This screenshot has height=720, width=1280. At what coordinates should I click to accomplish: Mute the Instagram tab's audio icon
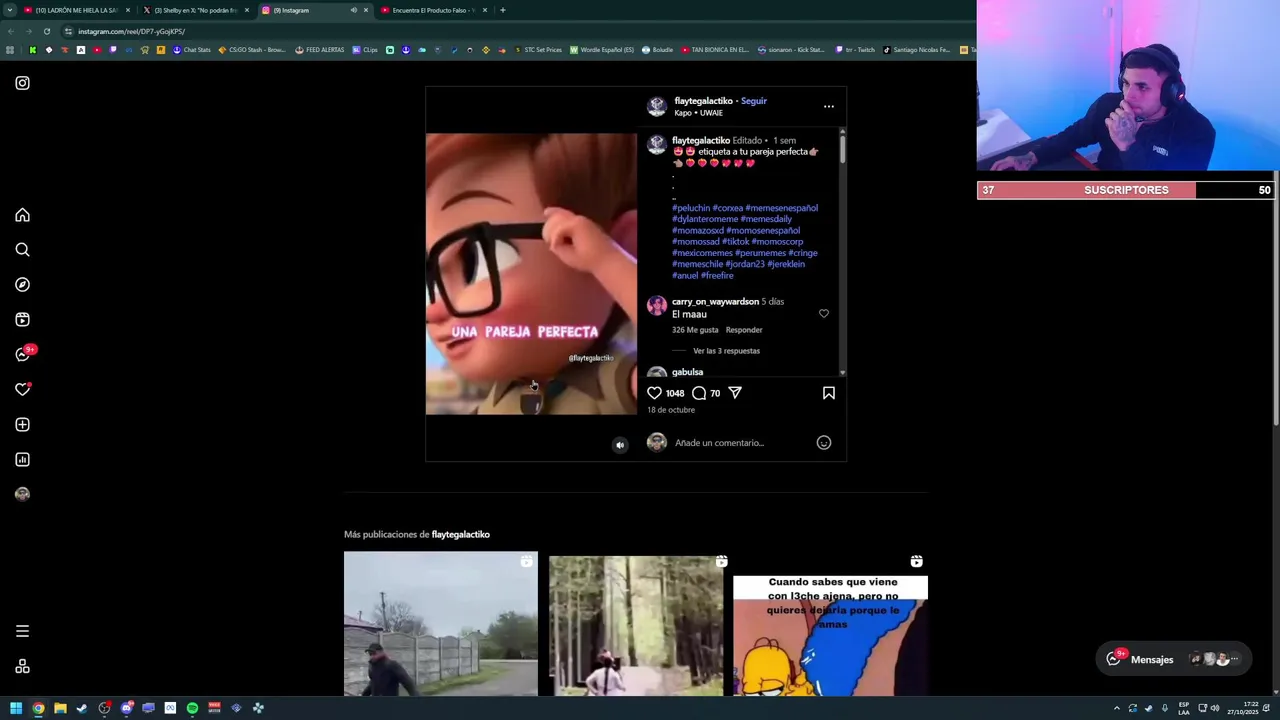point(353,10)
